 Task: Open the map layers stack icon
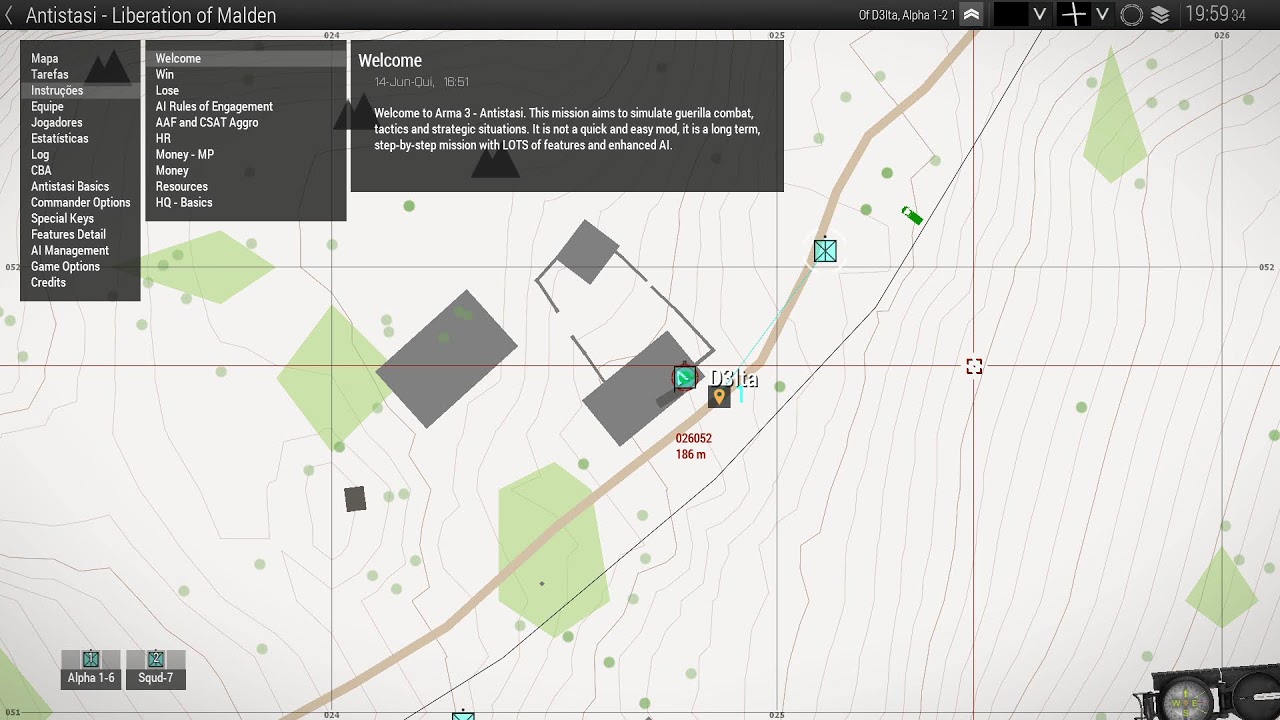(x=1160, y=15)
